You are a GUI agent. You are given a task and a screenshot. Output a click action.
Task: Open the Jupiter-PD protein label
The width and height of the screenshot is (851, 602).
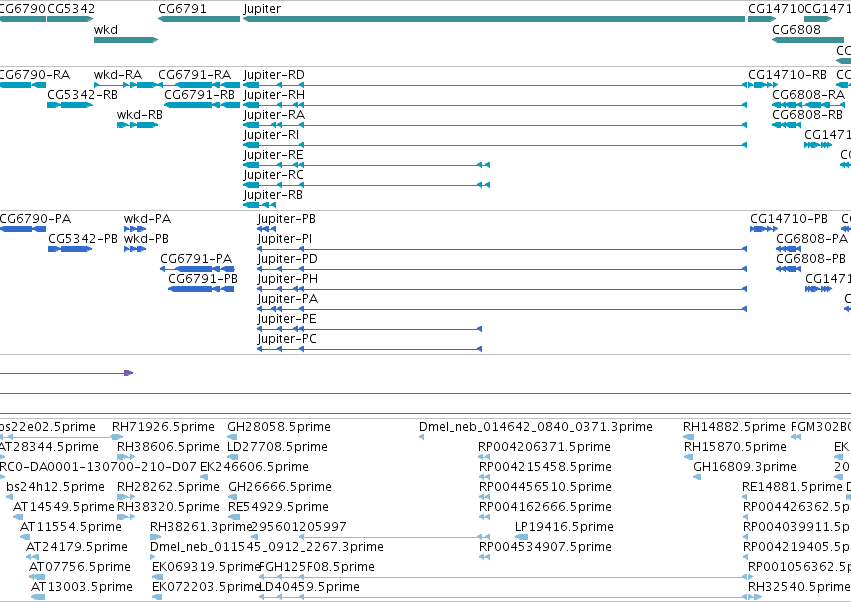[288, 259]
